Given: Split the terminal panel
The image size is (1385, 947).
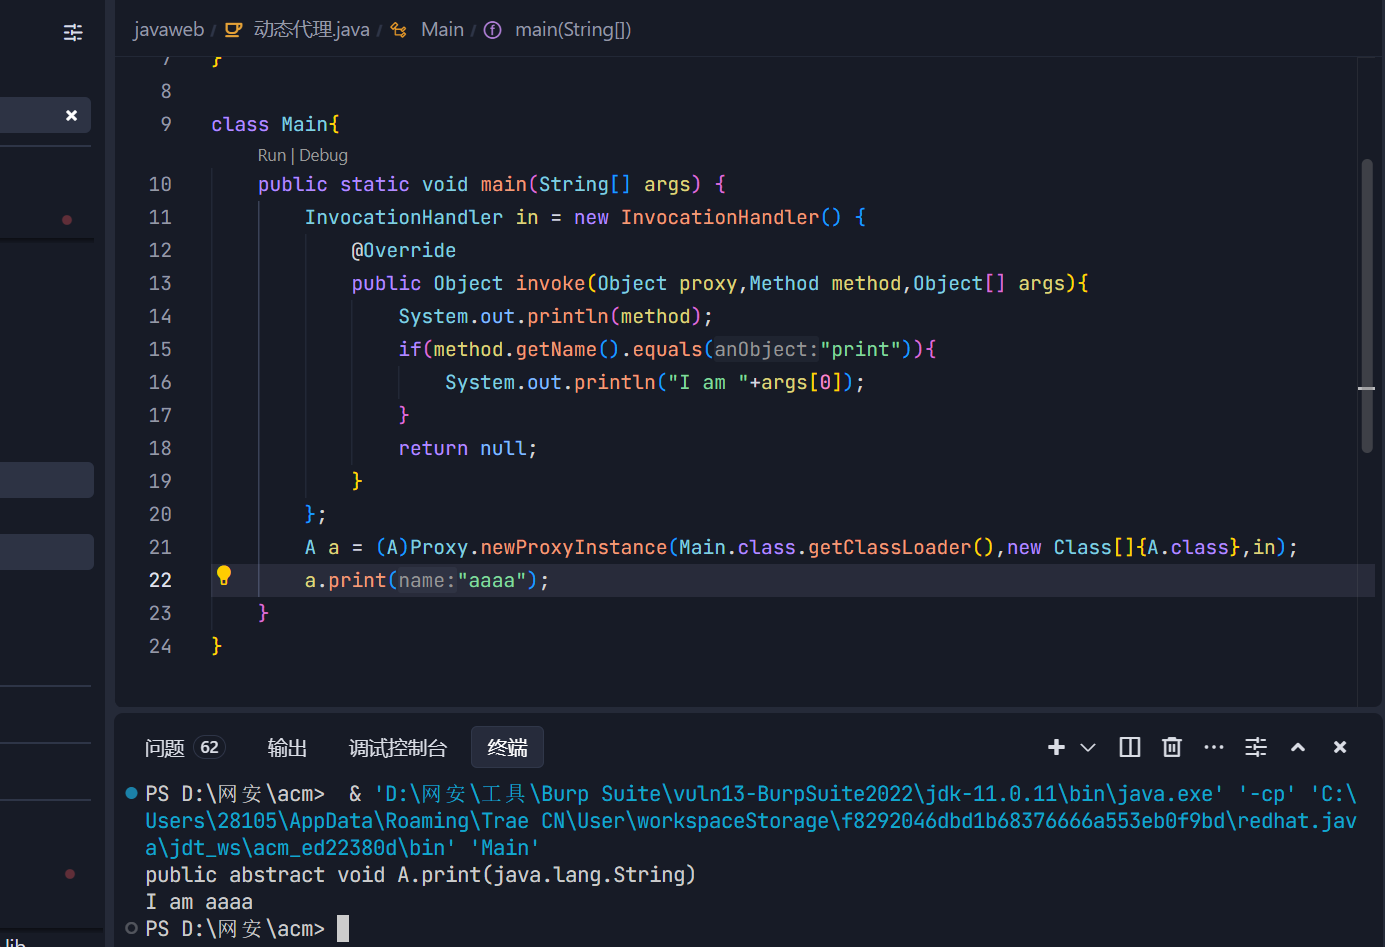Looking at the screenshot, I should pyautogui.click(x=1130, y=747).
